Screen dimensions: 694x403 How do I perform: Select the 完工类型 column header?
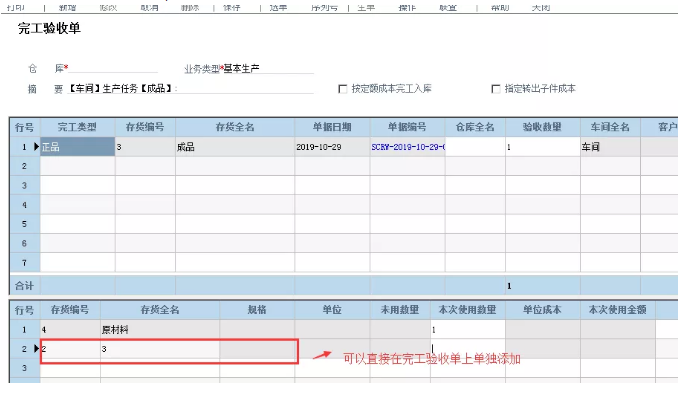(77, 127)
